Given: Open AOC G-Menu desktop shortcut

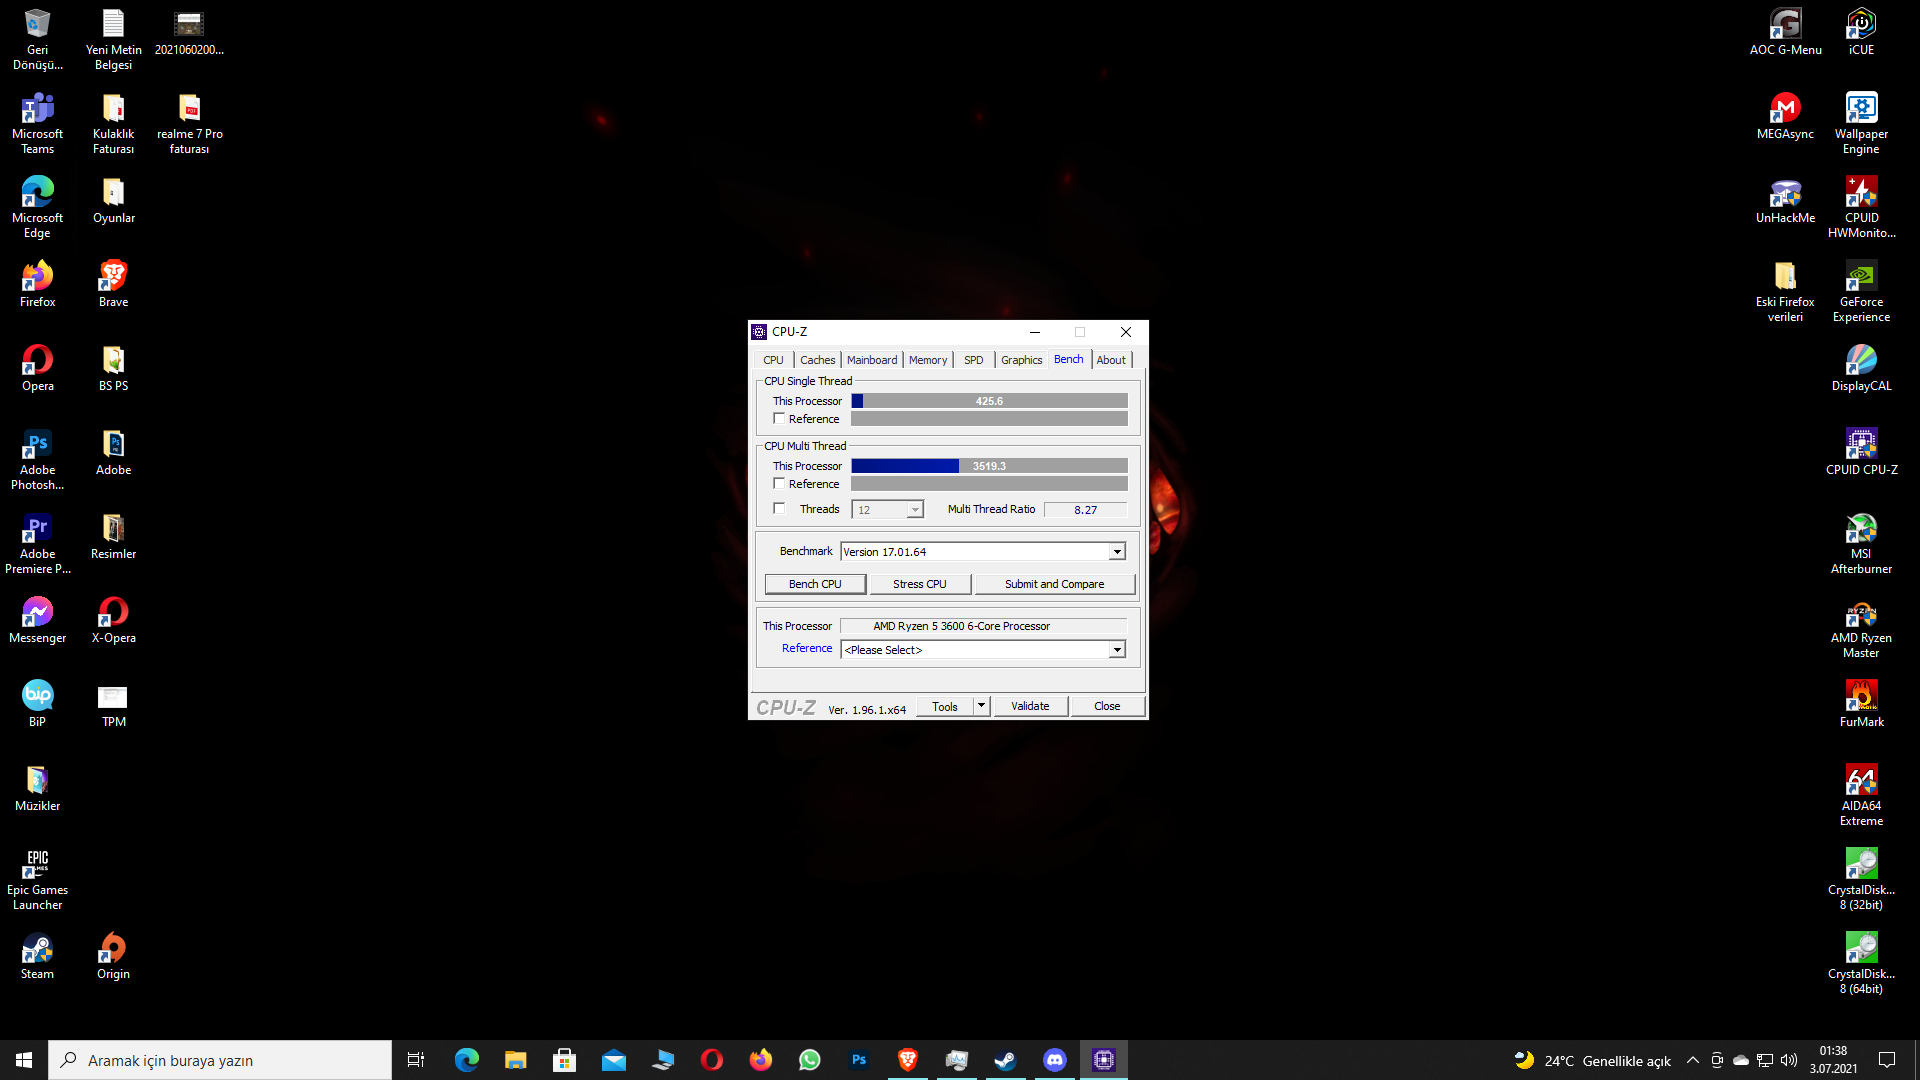Looking at the screenshot, I should click(1785, 32).
